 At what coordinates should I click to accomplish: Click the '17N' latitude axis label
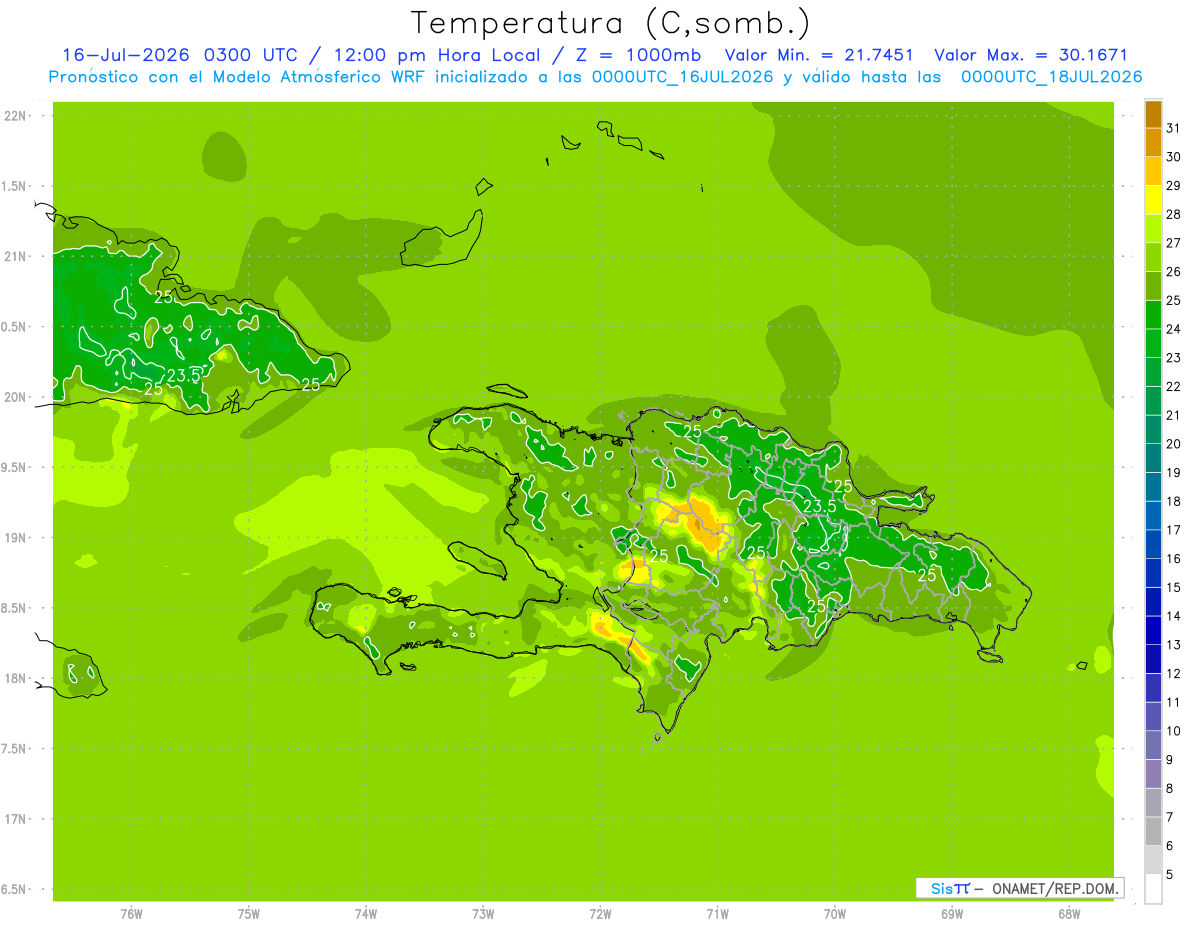tap(15, 819)
